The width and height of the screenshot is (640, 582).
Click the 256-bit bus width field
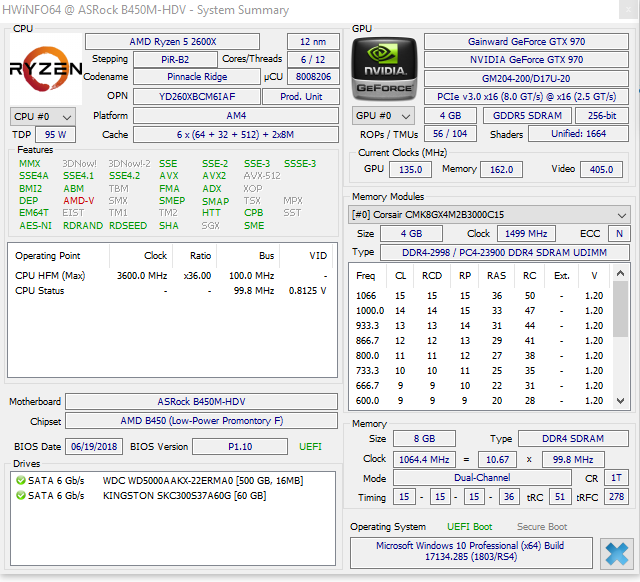tap(602, 116)
